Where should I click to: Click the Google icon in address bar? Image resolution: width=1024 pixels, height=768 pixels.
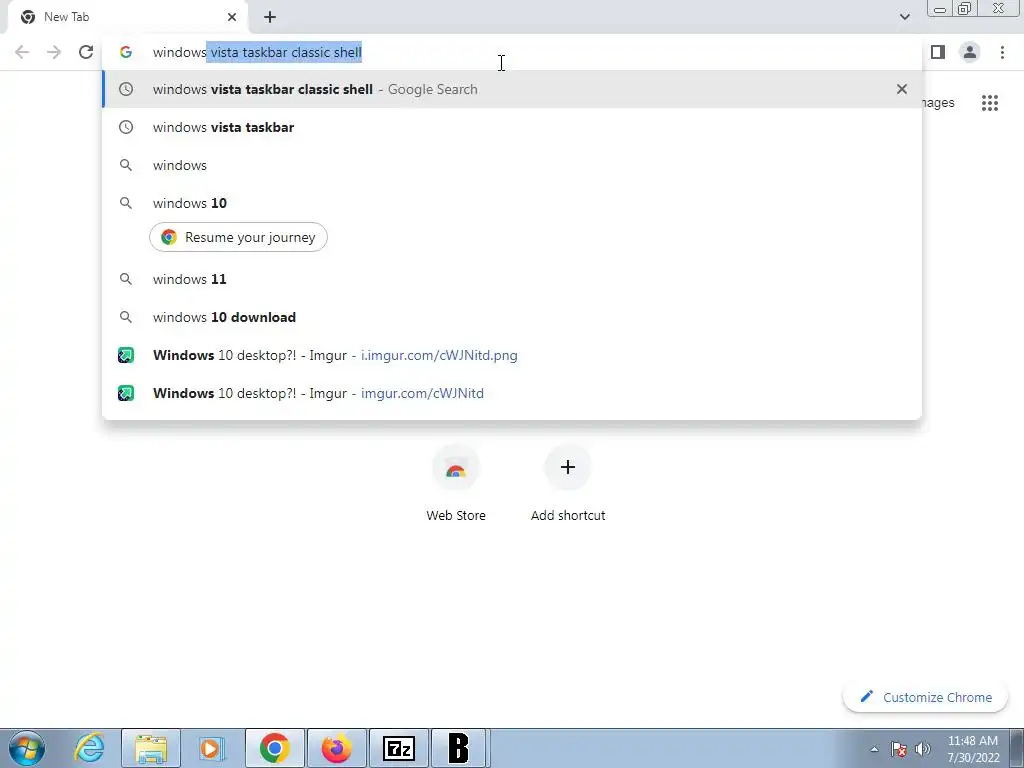tap(126, 52)
